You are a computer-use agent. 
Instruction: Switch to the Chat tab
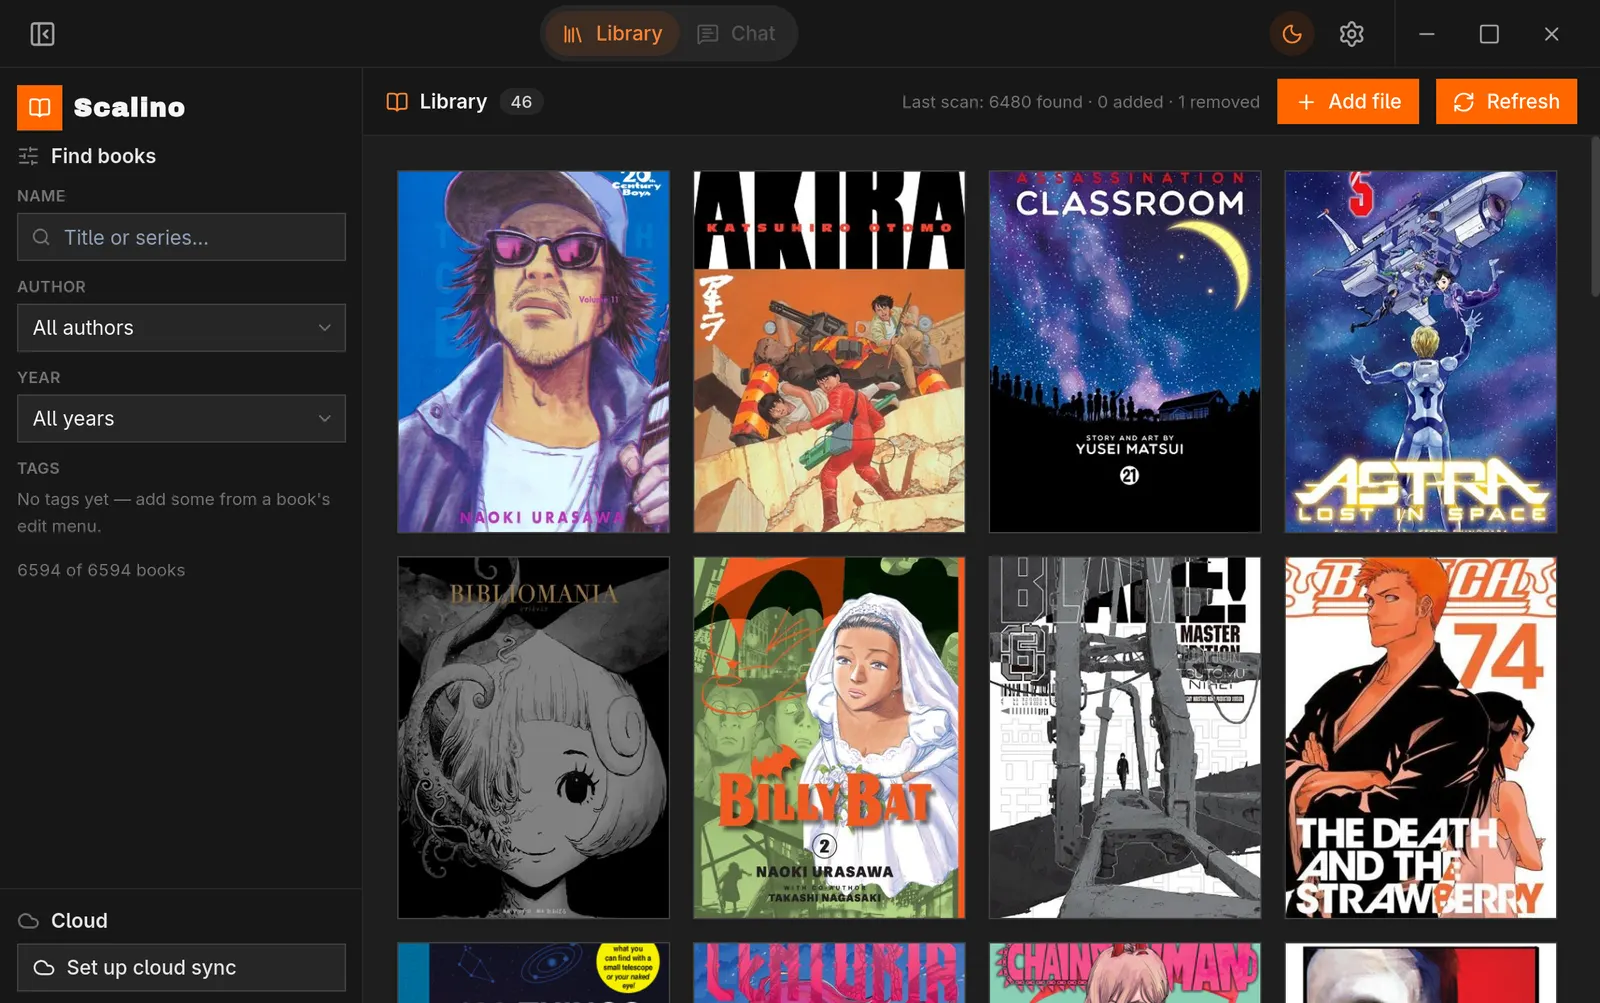[736, 34]
